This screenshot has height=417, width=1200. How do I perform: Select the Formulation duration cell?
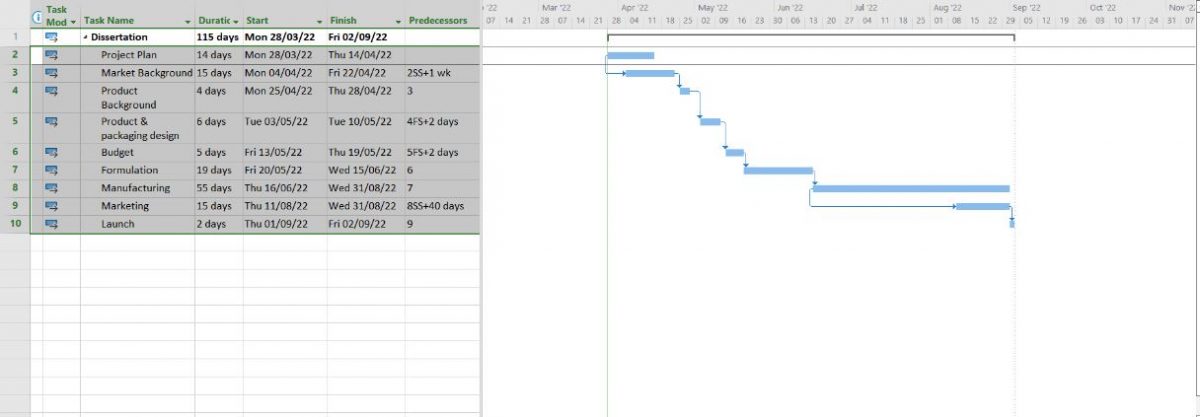(218, 170)
